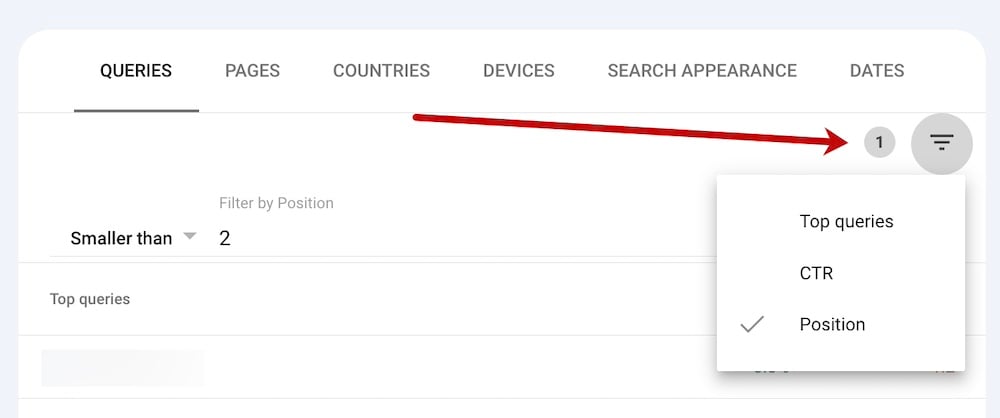Image resolution: width=1000 pixels, height=418 pixels.
Task: View the DATES tab
Action: pyautogui.click(x=877, y=71)
